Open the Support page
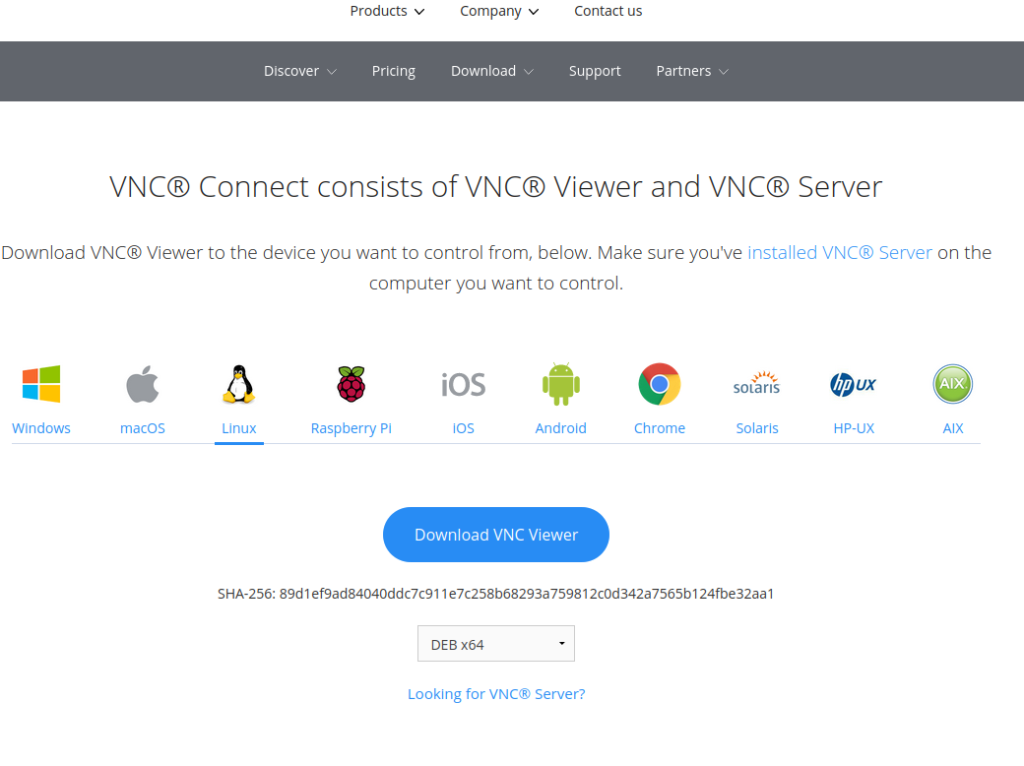The image size is (1024, 766). [x=594, y=71]
